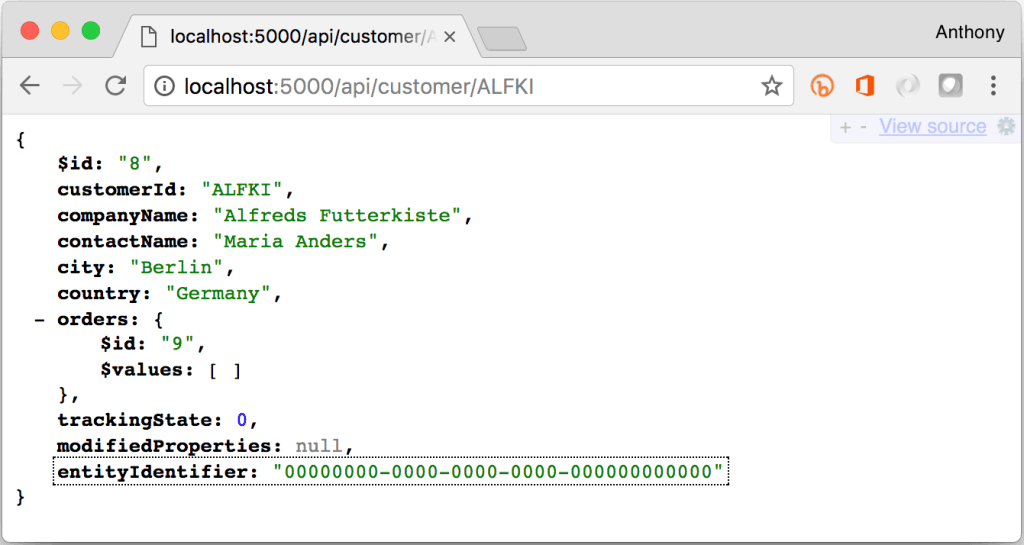The width and height of the screenshot is (1024, 545).
Task: Click the "9" $id value under orders
Action: click(x=177, y=344)
